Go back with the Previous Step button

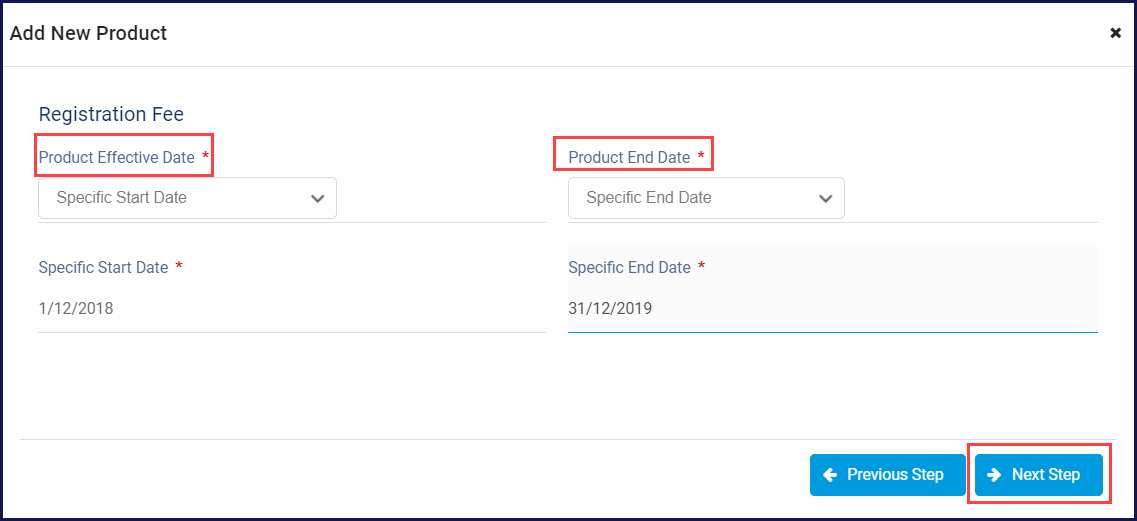click(x=888, y=475)
